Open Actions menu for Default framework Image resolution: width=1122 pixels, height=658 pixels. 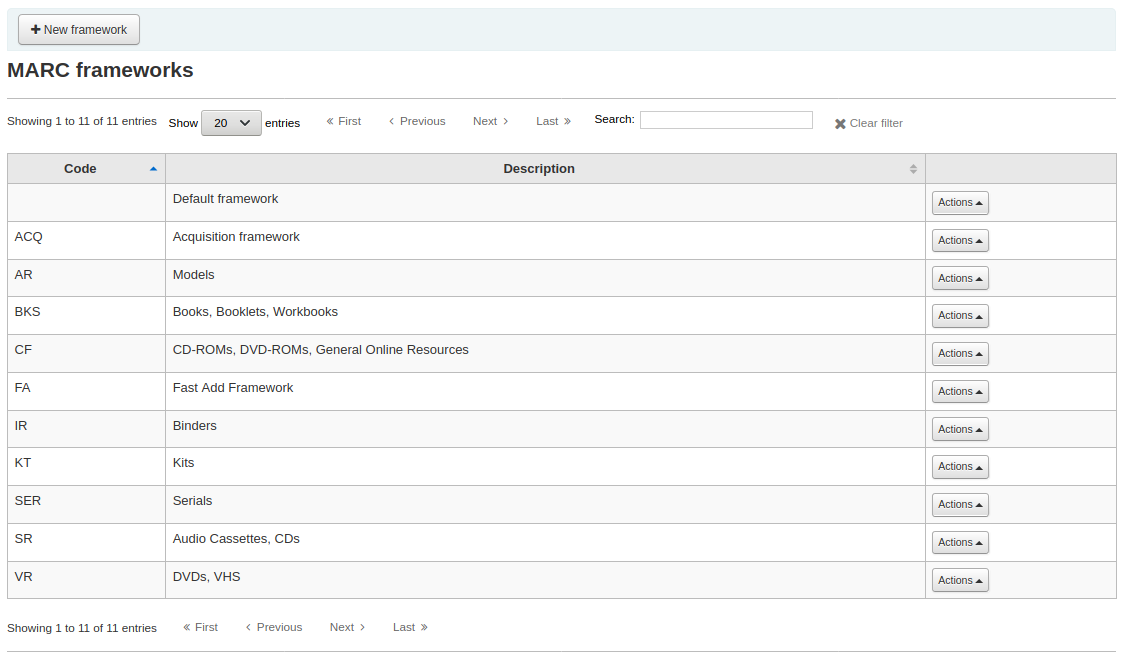(960, 203)
